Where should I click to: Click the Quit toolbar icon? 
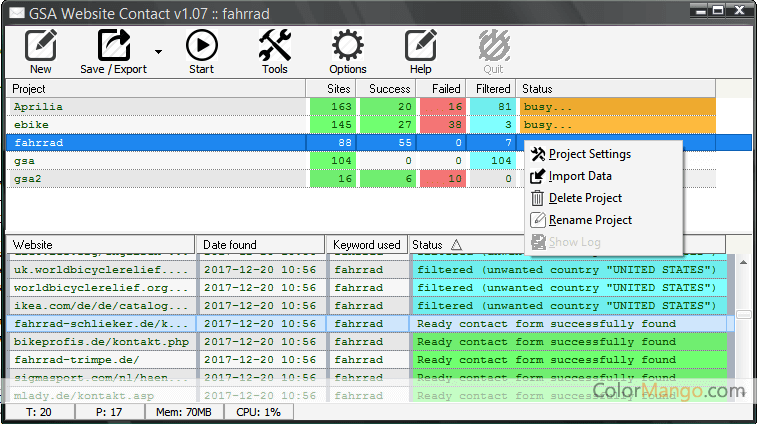[x=494, y=45]
